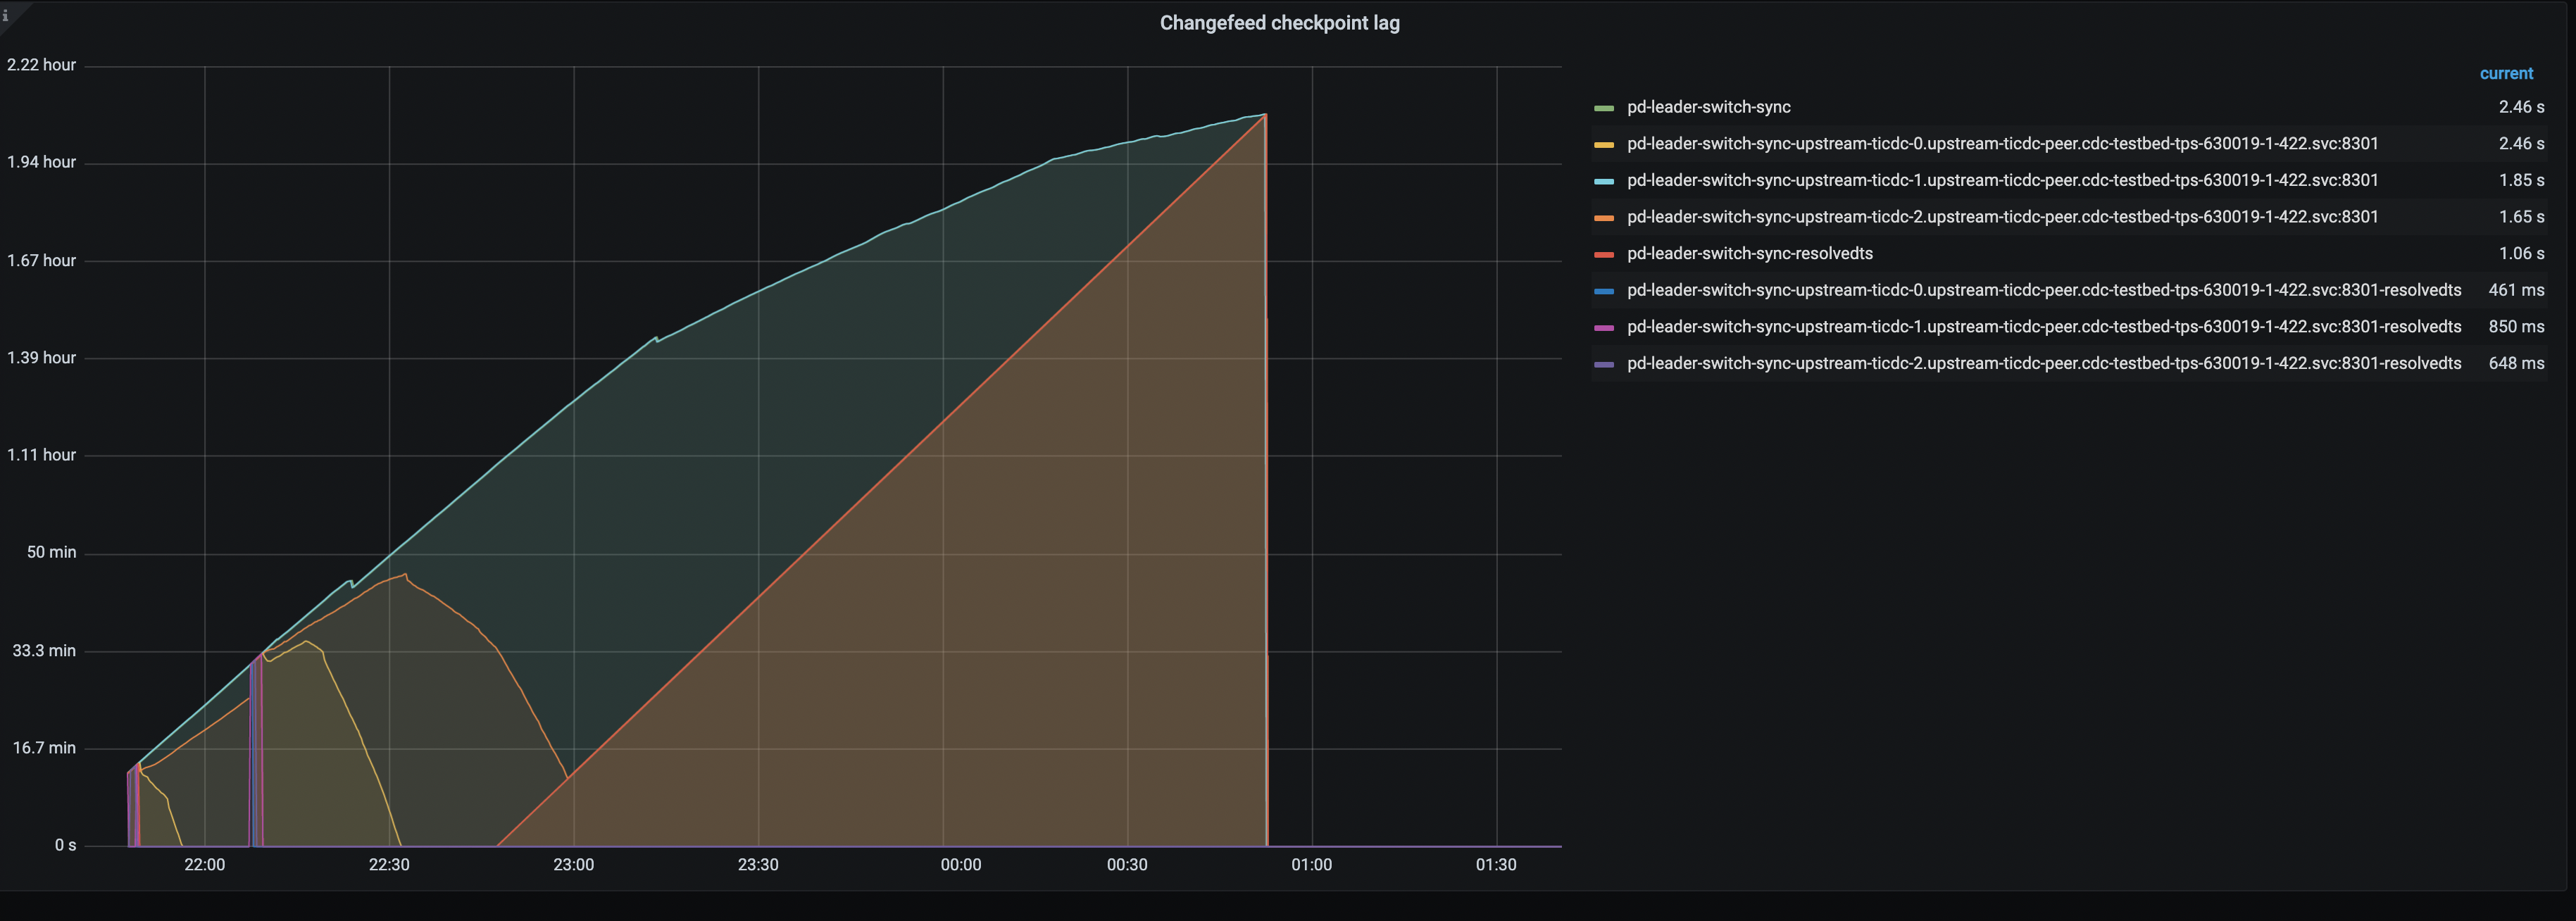The height and width of the screenshot is (921, 2576).
Task: Open the panel title Changefeed checkpoint lag menu
Action: 1279,22
